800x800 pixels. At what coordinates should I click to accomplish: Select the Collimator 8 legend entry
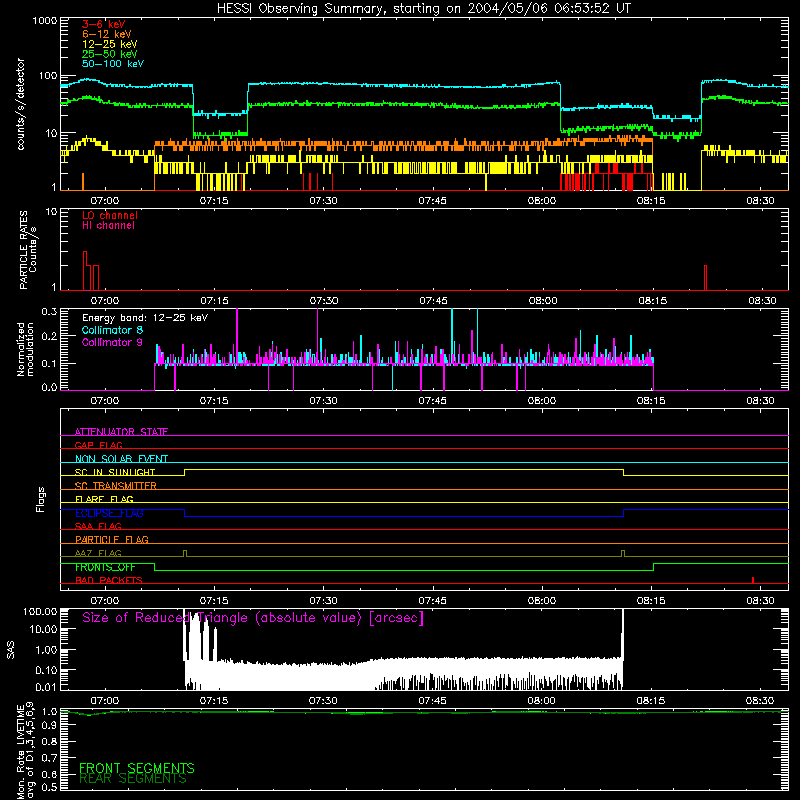[112, 330]
